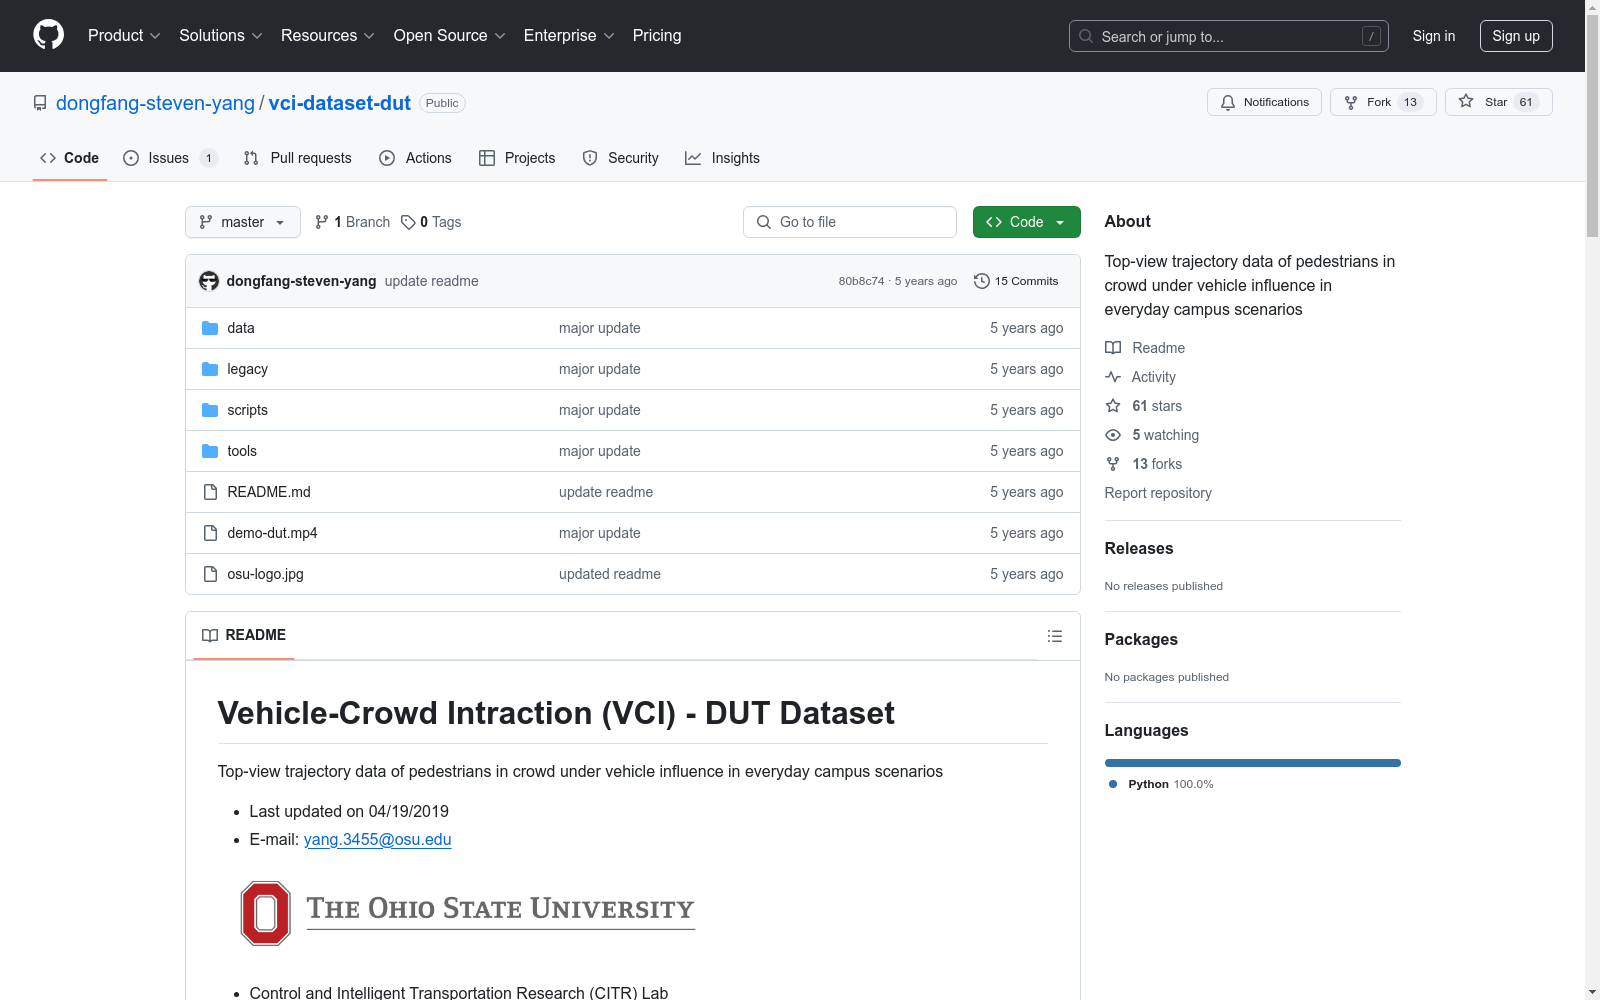Expand the Solutions menu
The image size is (1600, 1000).
point(220,35)
